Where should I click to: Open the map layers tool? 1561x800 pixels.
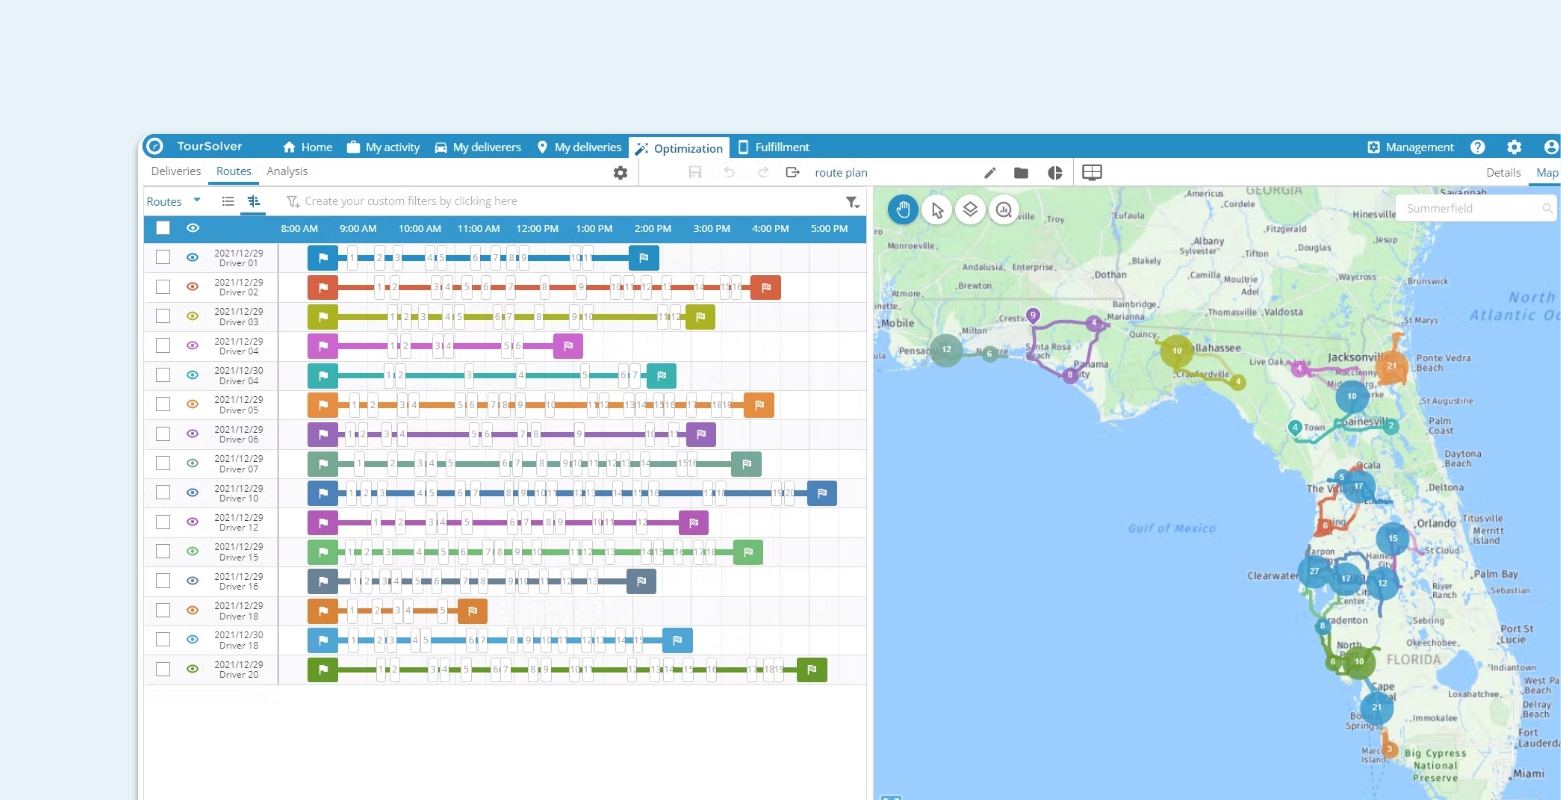coord(970,210)
